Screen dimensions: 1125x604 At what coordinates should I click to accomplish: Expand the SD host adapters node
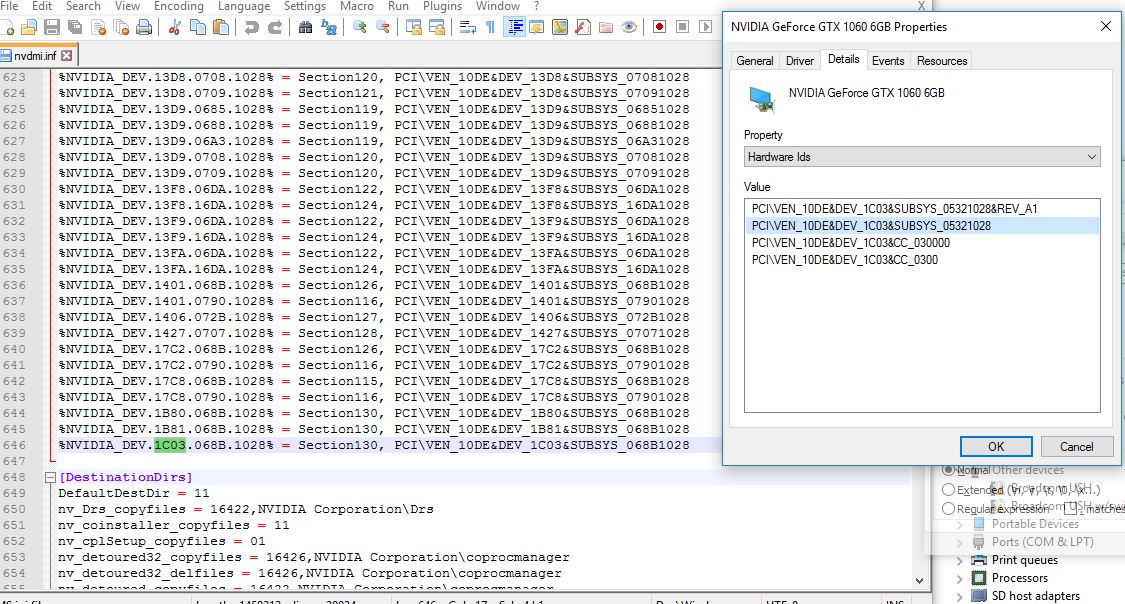click(x=959, y=596)
